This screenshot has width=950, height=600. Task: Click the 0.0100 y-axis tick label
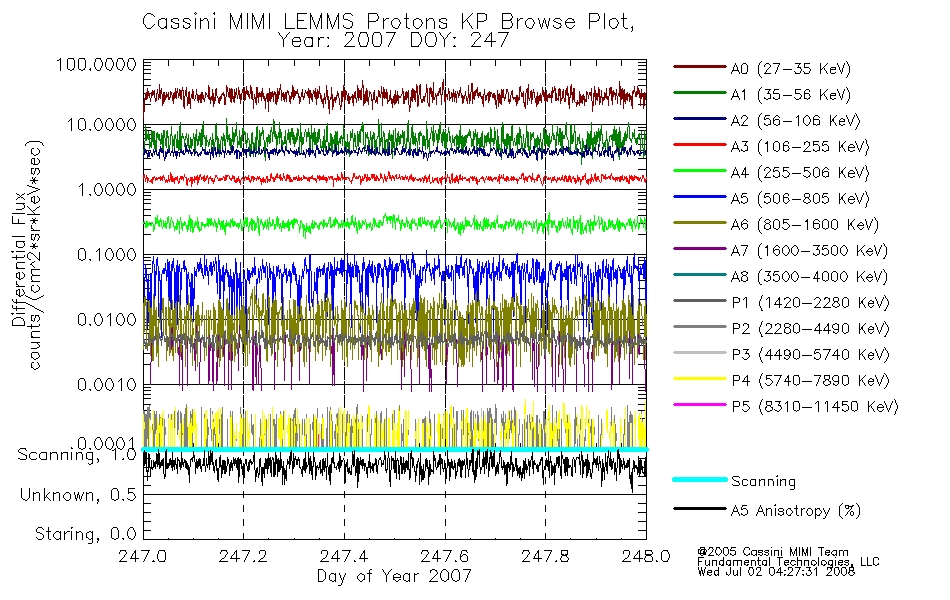[107, 320]
